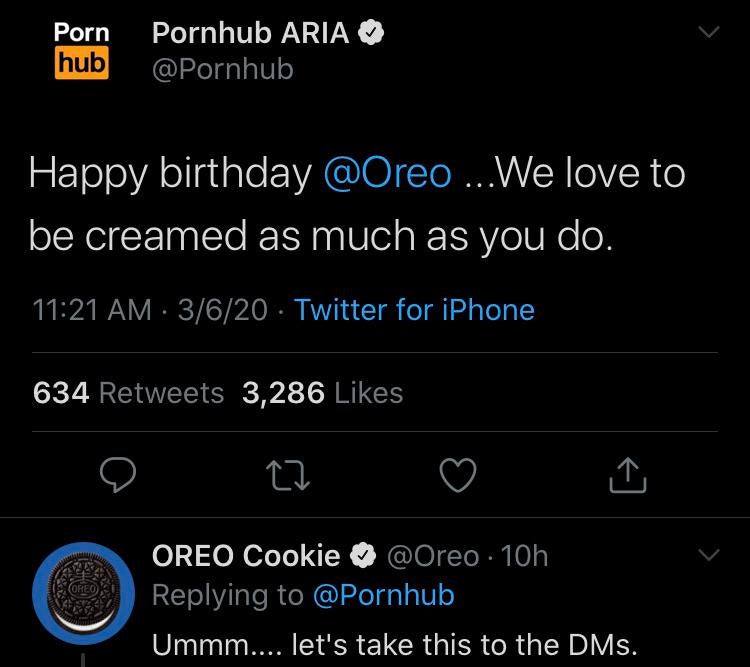The width and height of the screenshot is (750, 667).
Task: Like the tweet with heart icon
Action: [458, 476]
